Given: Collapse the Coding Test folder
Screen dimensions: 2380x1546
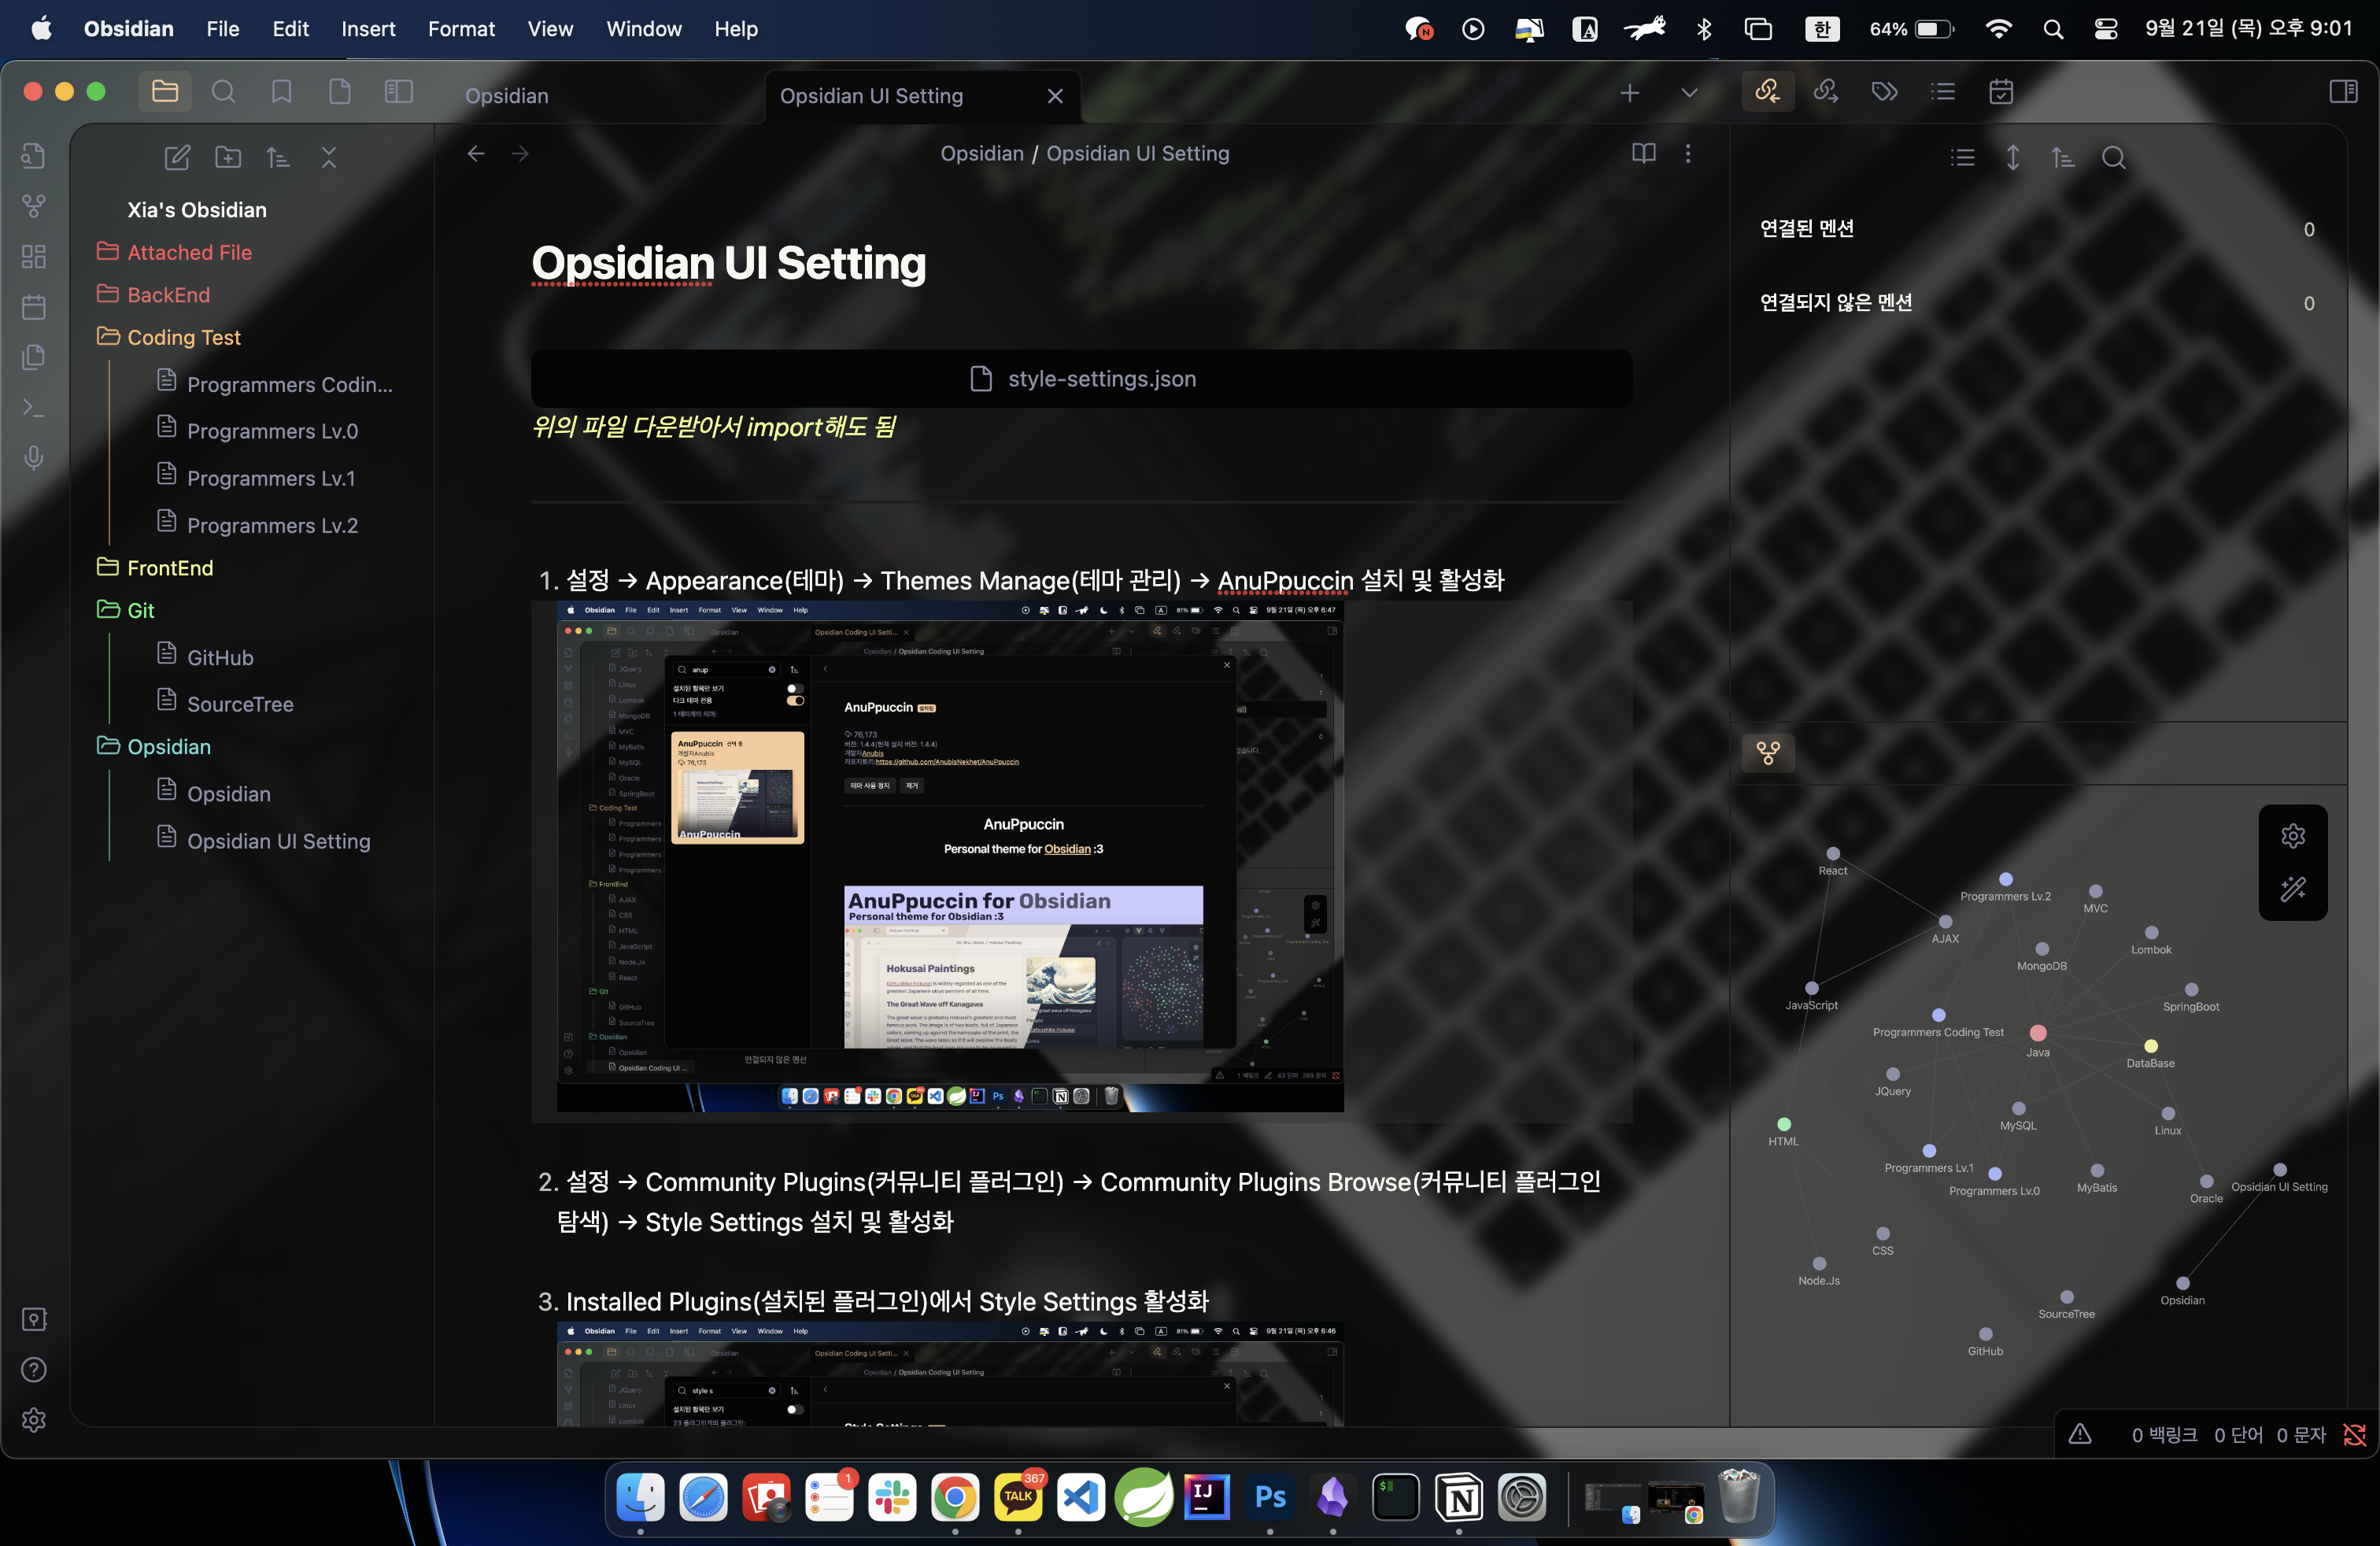Looking at the screenshot, I should click(183, 337).
